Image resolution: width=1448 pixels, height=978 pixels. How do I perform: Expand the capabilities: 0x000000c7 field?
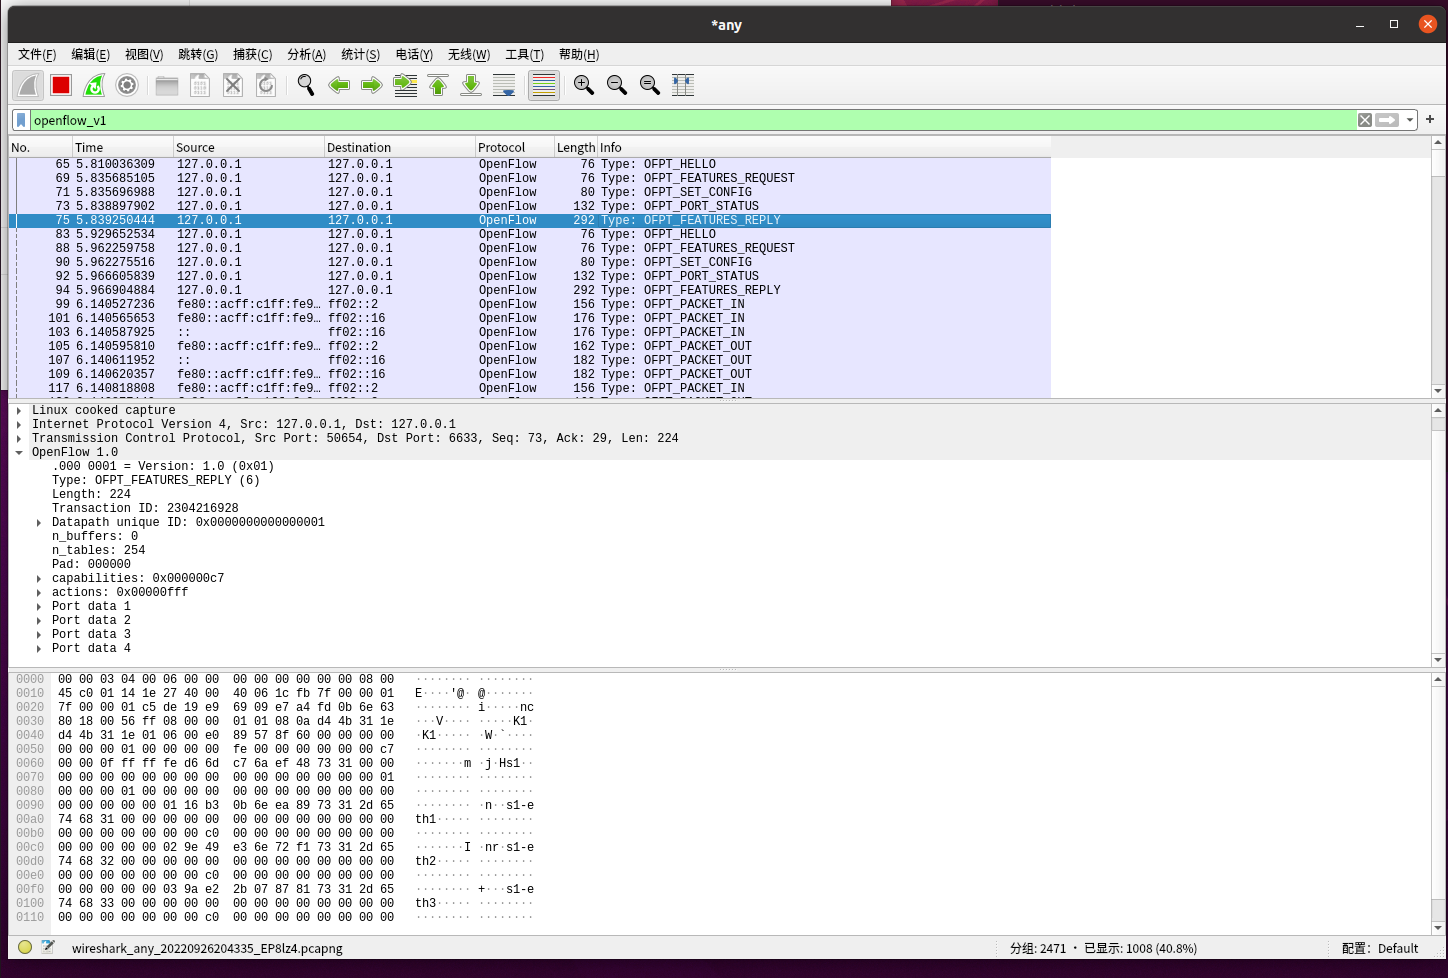coord(39,578)
